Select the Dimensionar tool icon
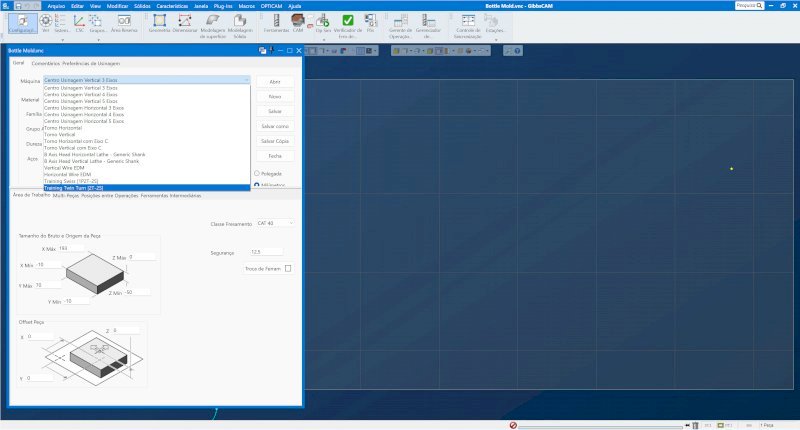Screen dimensions: 800x430 coord(185,23)
